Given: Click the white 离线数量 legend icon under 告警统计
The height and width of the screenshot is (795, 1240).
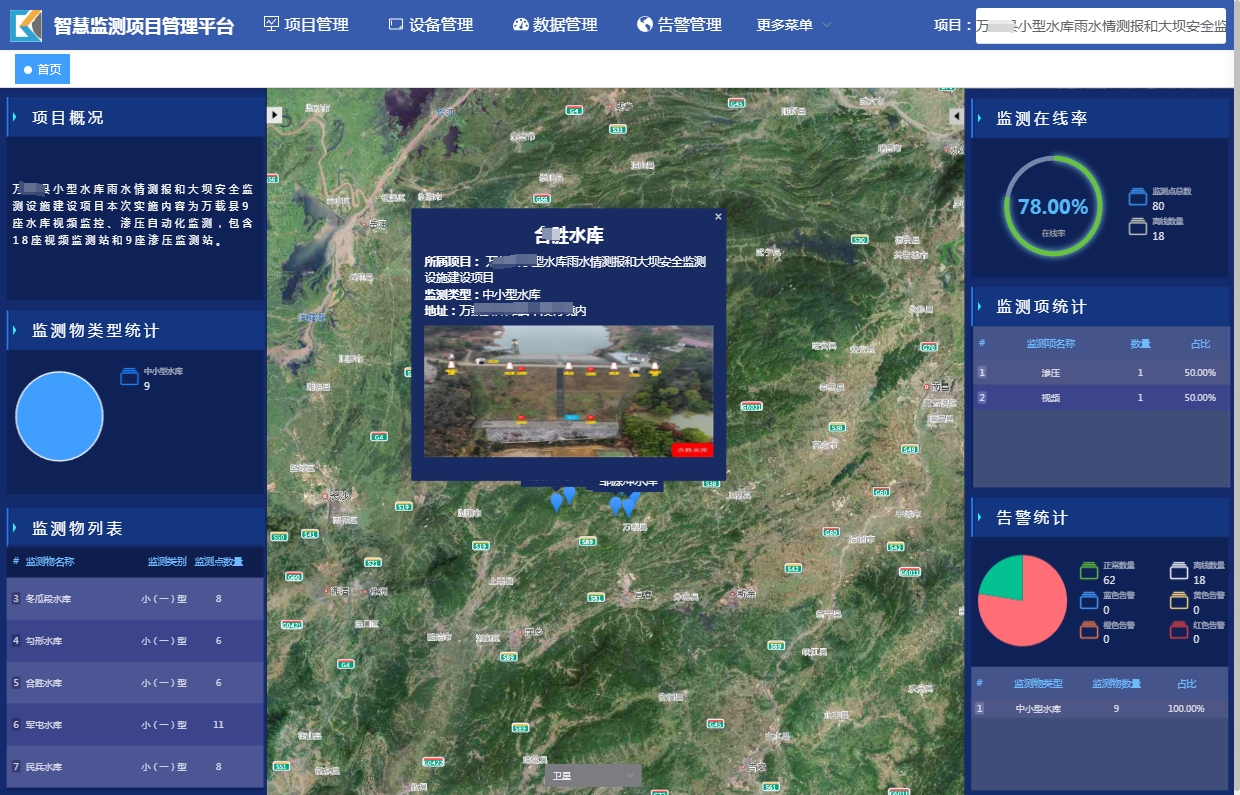Looking at the screenshot, I should pyautogui.click(x=1180, y=572).
